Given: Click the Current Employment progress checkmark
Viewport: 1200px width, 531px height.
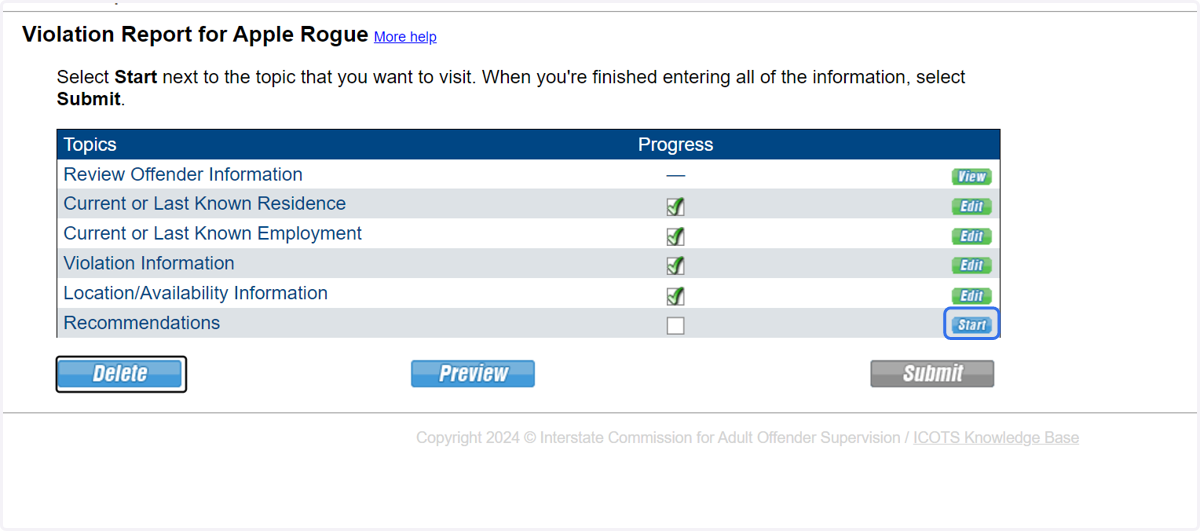Looking at the screenshot, I should pos(676,237).
